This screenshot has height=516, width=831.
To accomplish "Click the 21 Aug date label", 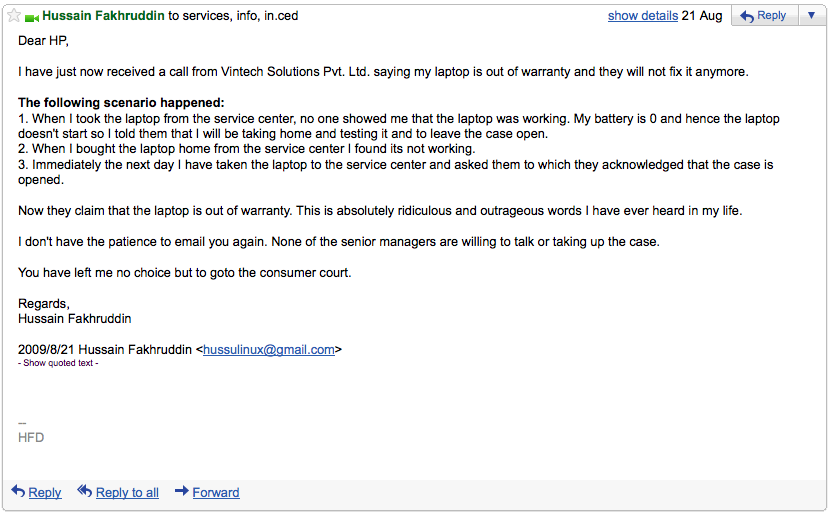I will pos(702,16).
